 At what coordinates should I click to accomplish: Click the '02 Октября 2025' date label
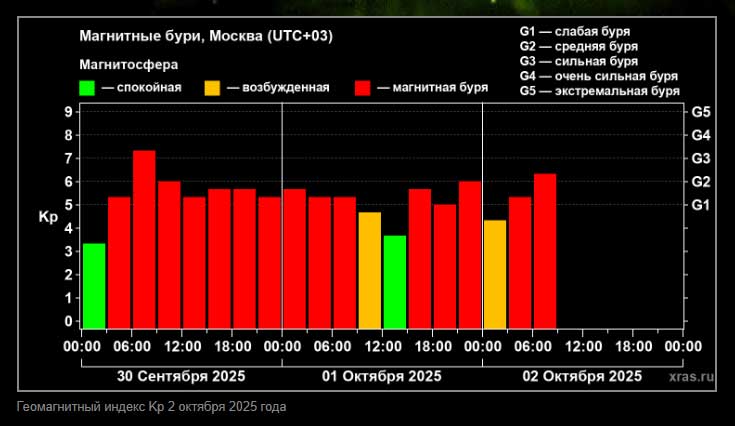pyautogui.click(x=582, y=377)
